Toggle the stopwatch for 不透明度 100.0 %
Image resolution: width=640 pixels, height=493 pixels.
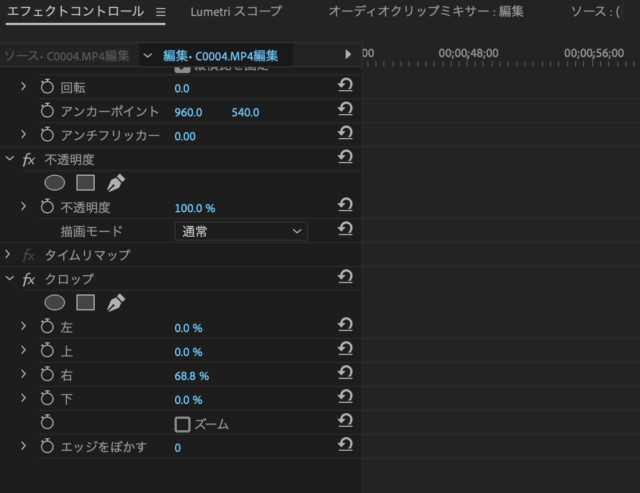coord(47,207)
